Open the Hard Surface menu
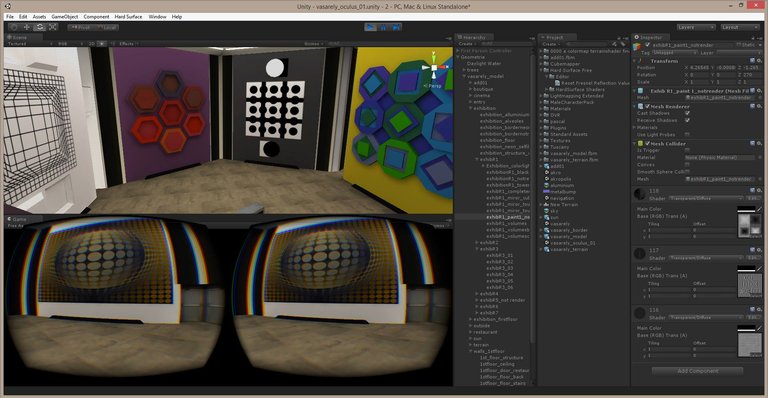 point(128,17)
